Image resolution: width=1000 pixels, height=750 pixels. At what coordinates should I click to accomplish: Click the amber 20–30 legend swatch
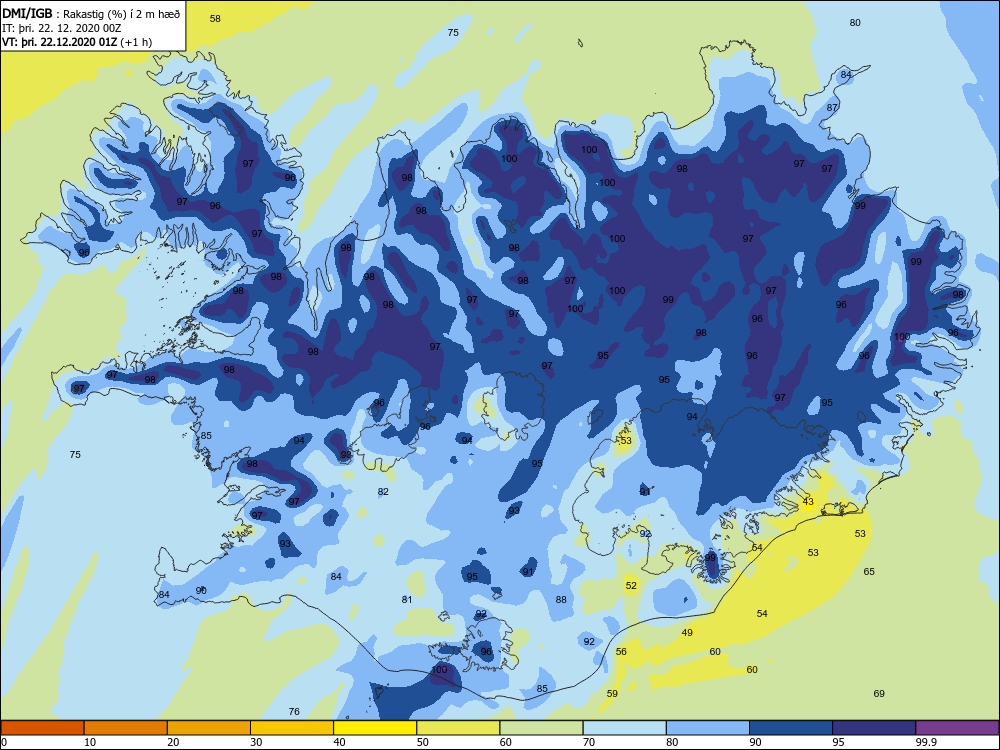tap(209, 728)
